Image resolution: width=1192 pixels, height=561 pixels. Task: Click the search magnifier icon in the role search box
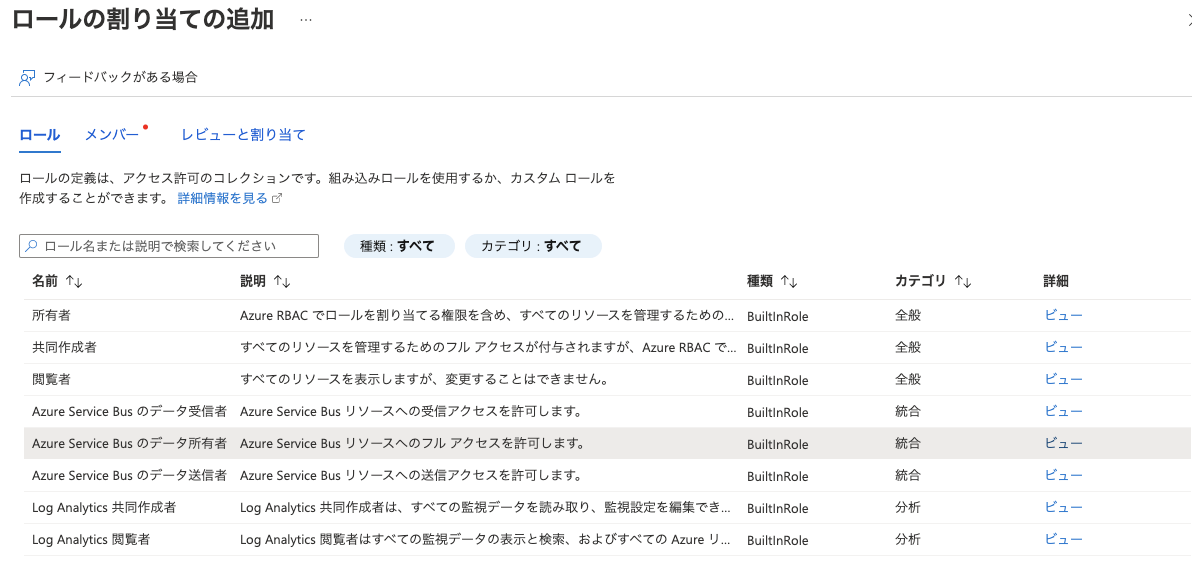[x=31, y=246]
